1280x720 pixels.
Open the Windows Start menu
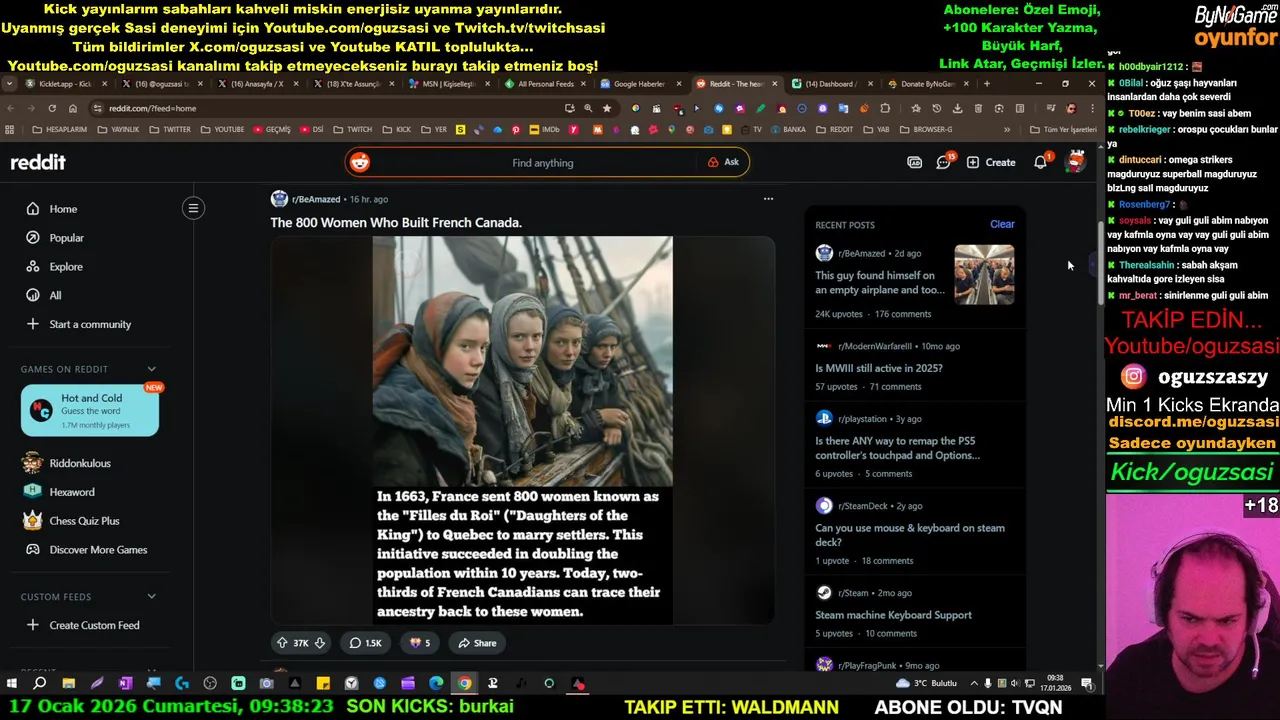(x=12, y=684)
